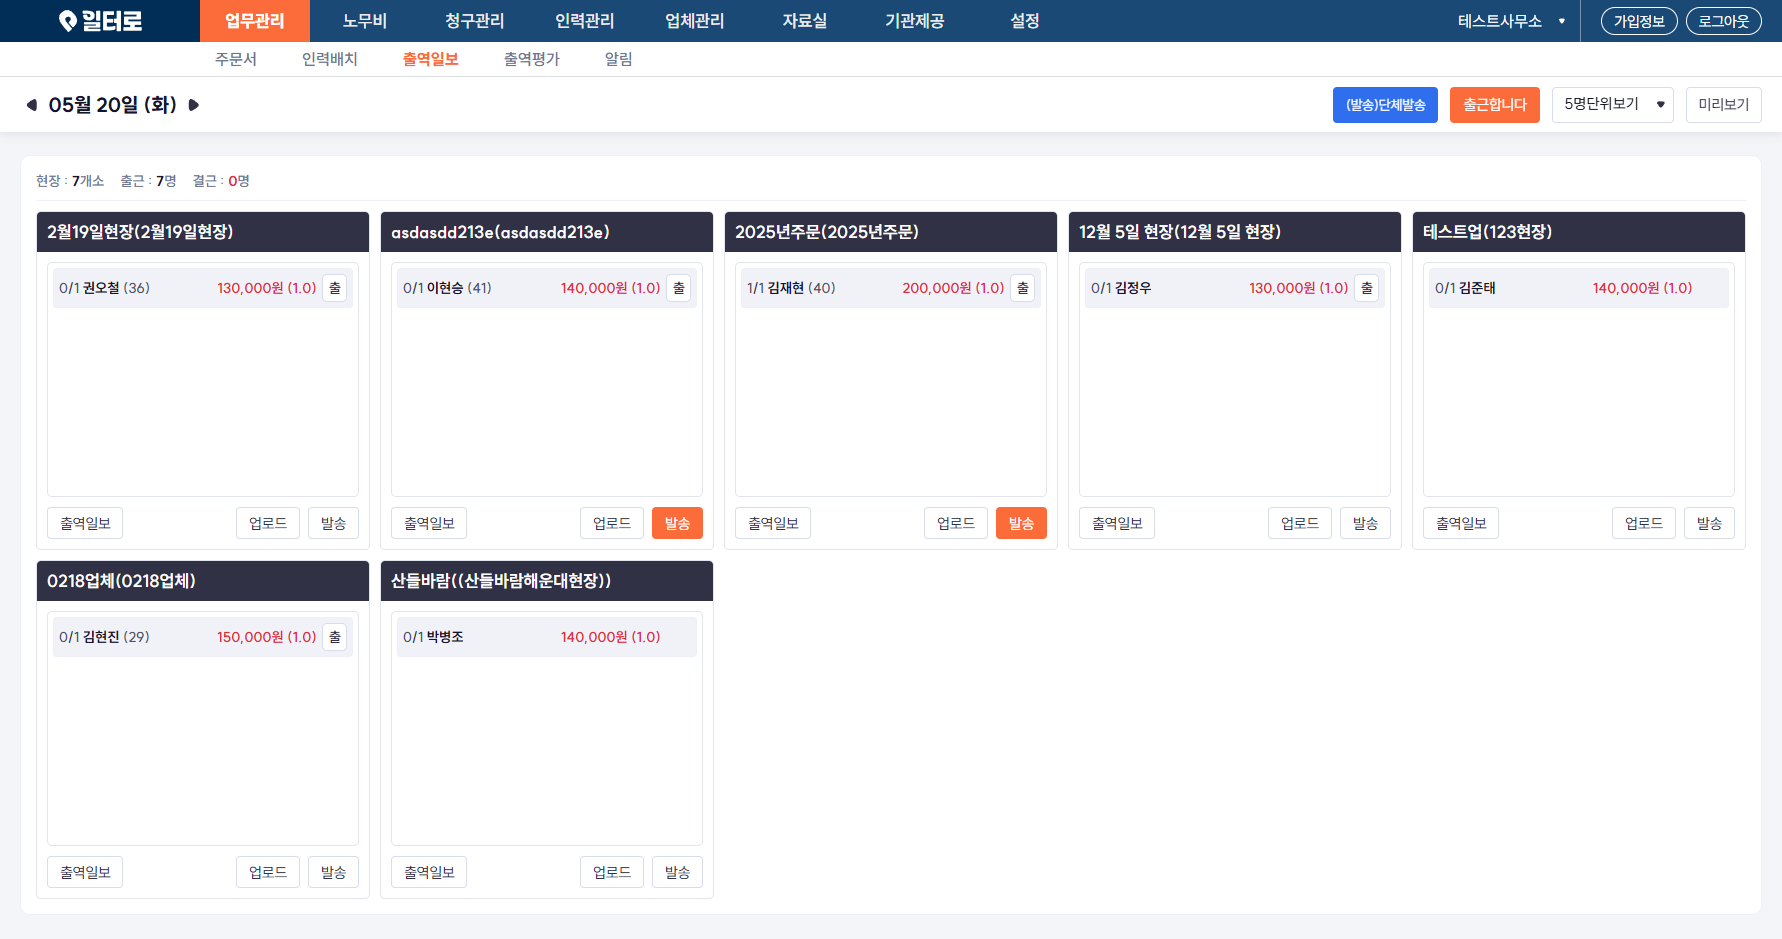Viewport: 1782px width, 939px height.
Task: Click the 미리보기 button
Action: [1724, 105]
